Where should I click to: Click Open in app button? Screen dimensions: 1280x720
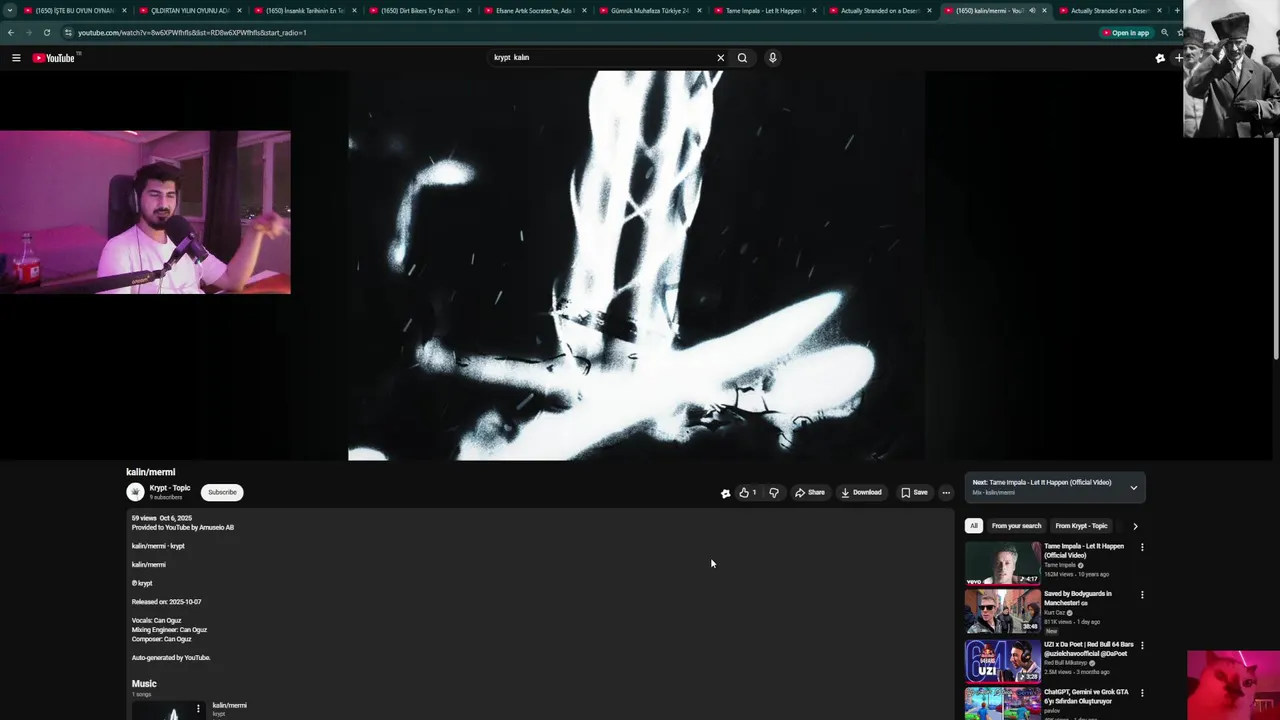coord(1126,33)
